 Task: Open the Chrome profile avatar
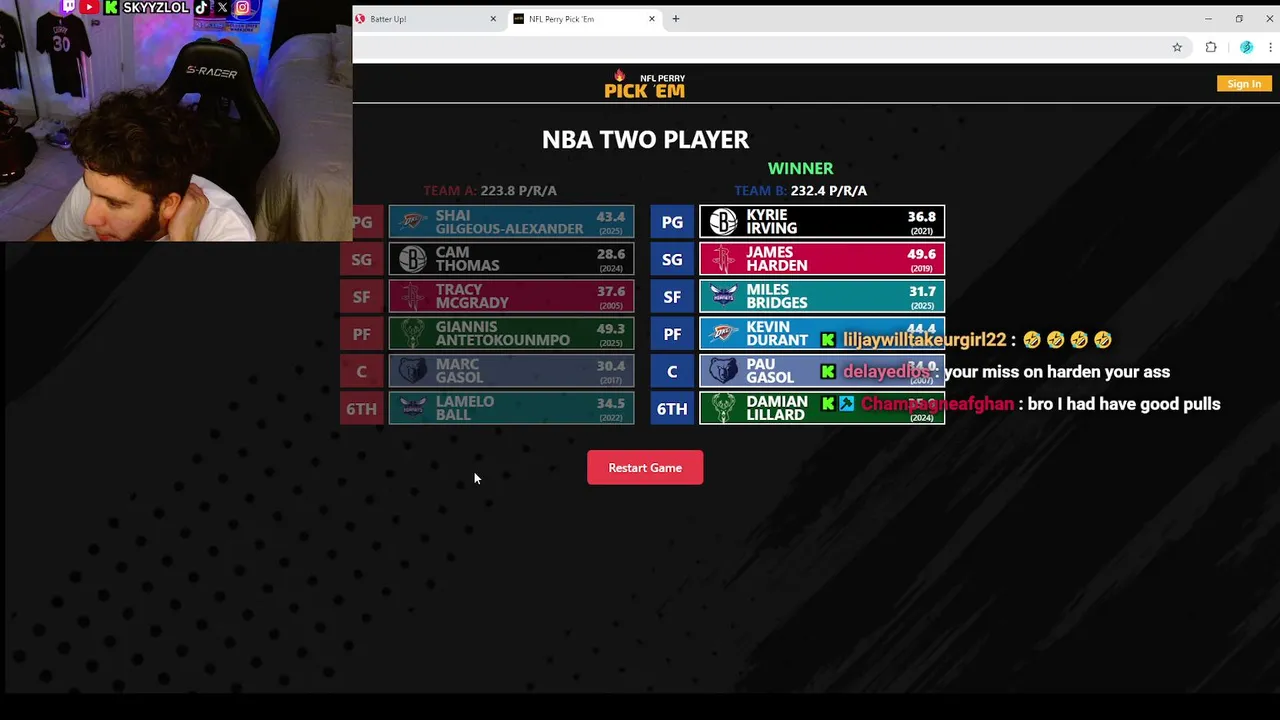click(x=1246, y=47)
